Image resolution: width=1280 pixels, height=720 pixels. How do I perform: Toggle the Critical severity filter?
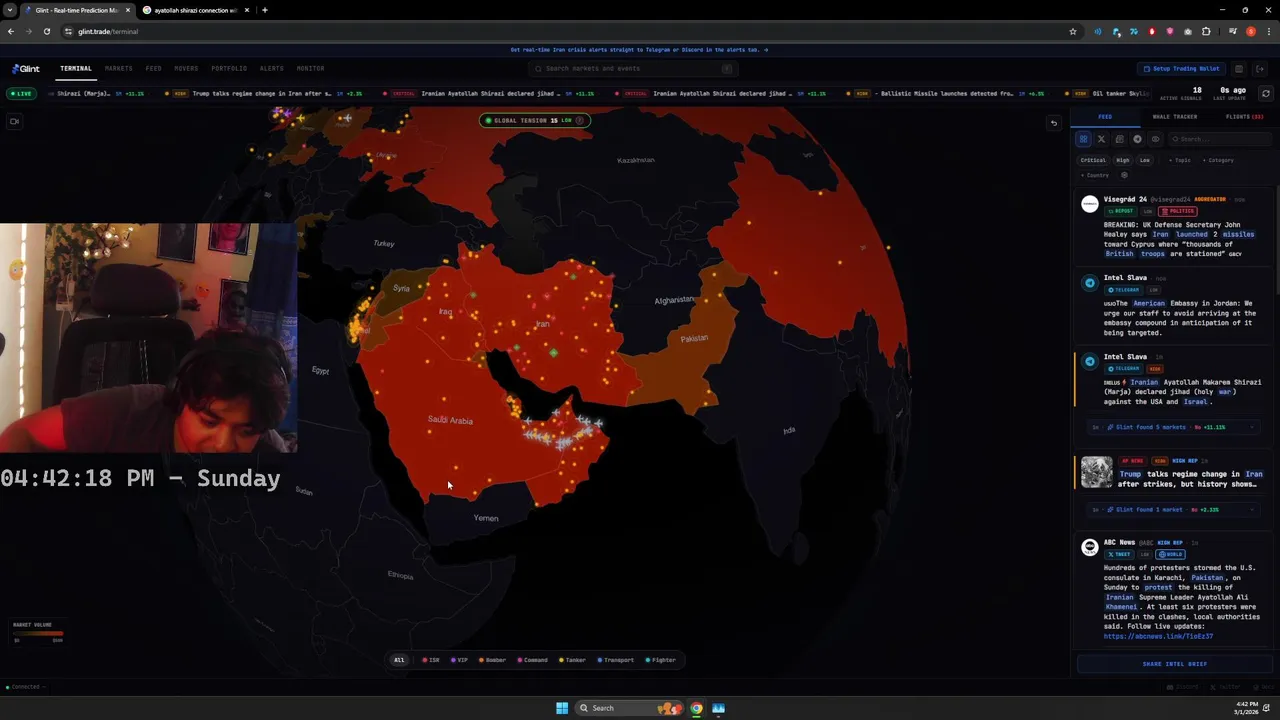[1093, 160]
